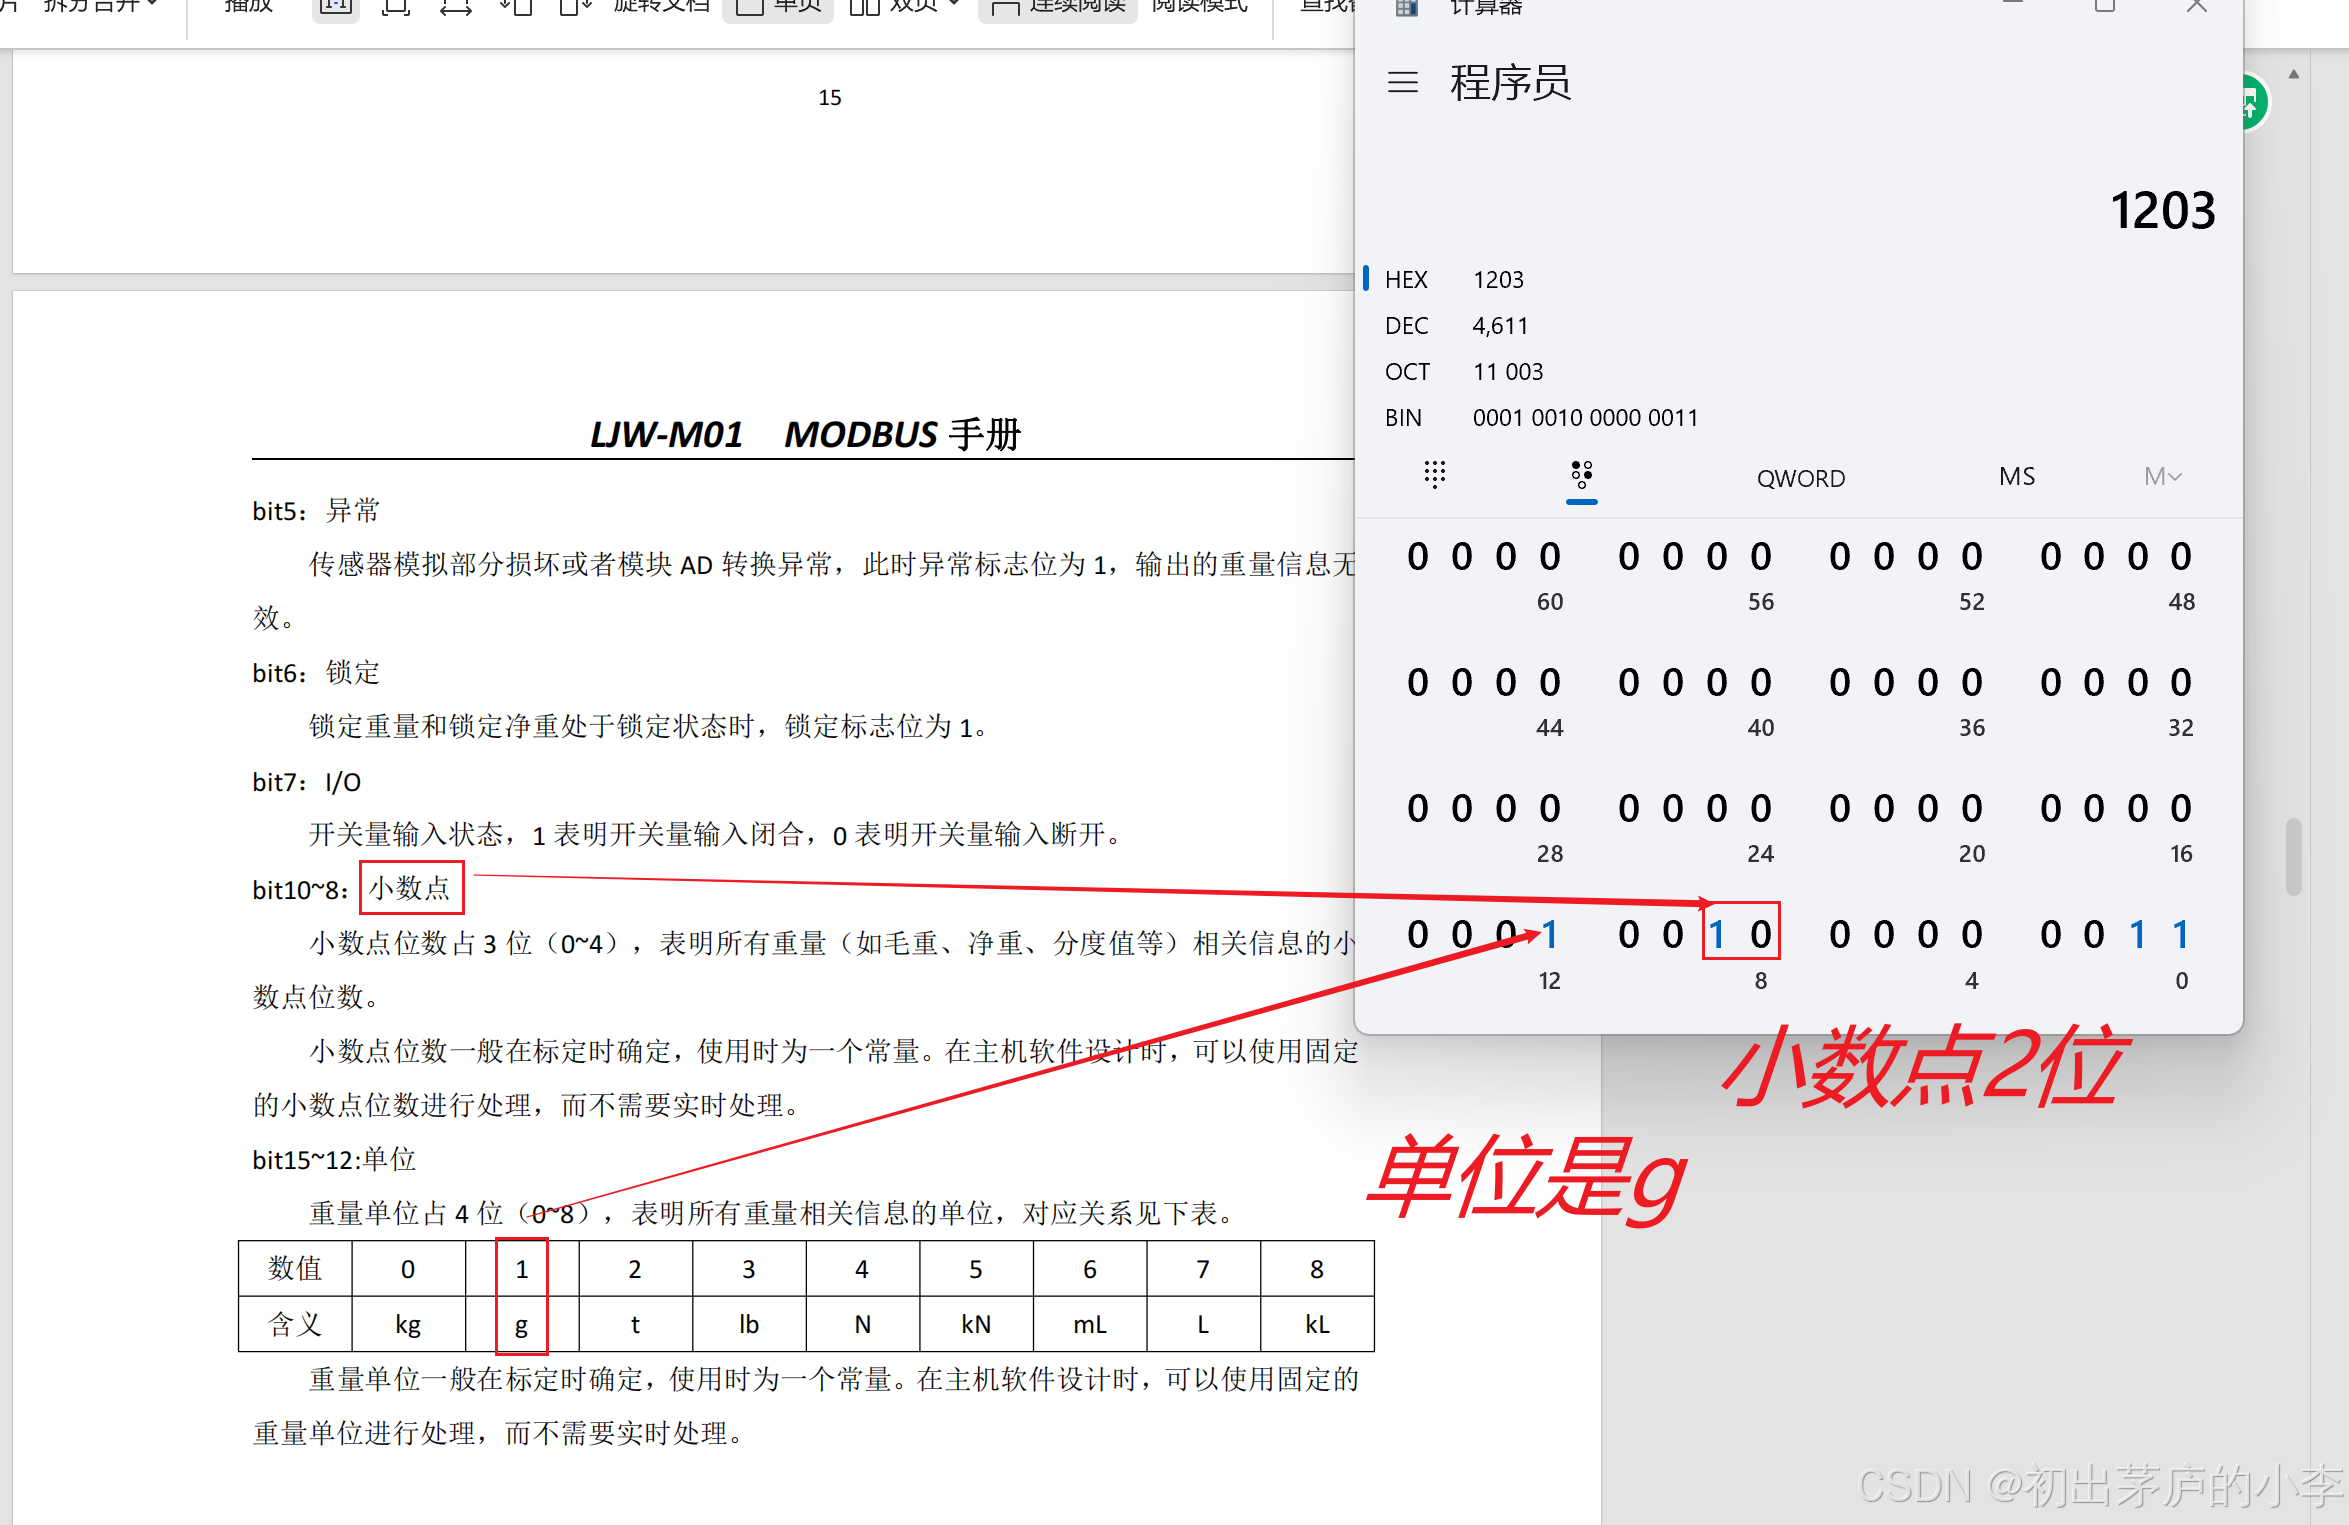Image resolution: width=2349 pixels, height=1525 pixels.
Task: Click the QWORD word size button
Action: click(x=1800, y=478)
